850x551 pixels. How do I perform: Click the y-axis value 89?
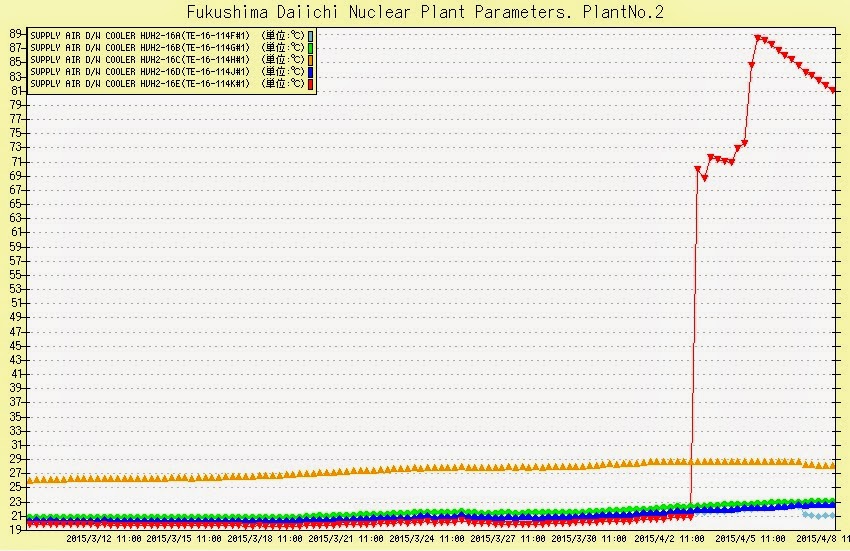(15, 34)
